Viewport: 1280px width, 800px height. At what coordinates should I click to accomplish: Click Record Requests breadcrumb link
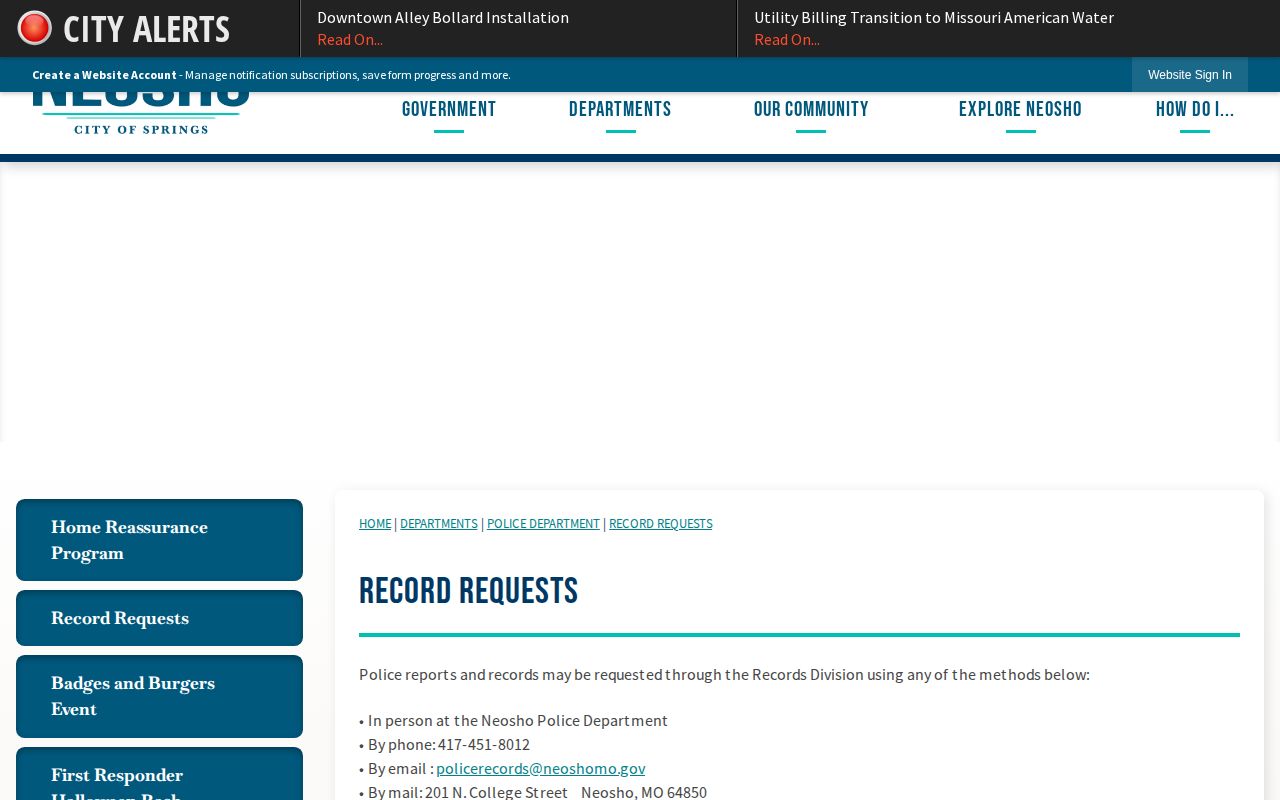coord(661,524)
